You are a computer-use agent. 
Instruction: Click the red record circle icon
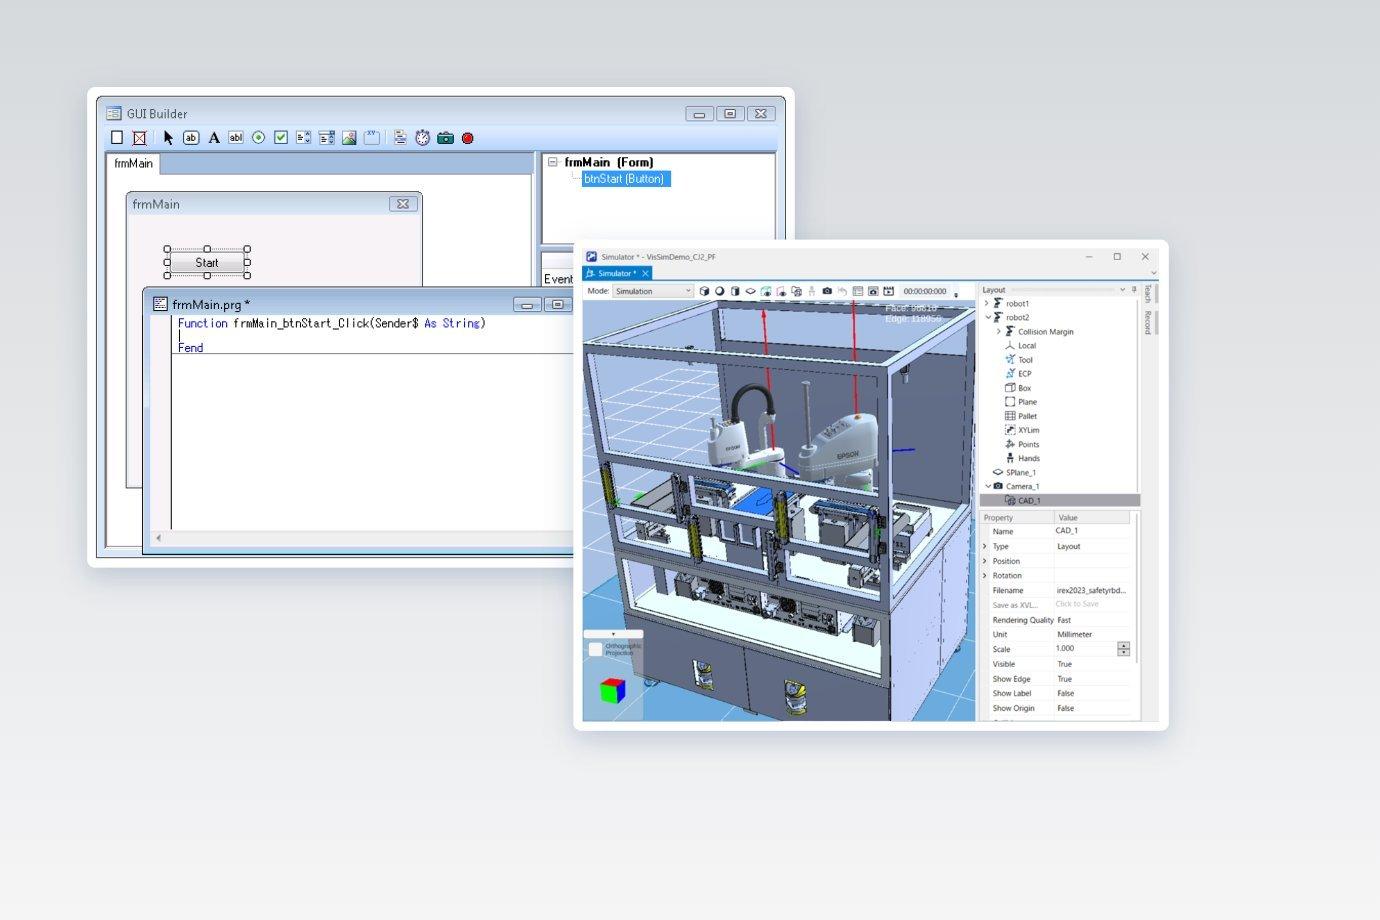467,138
